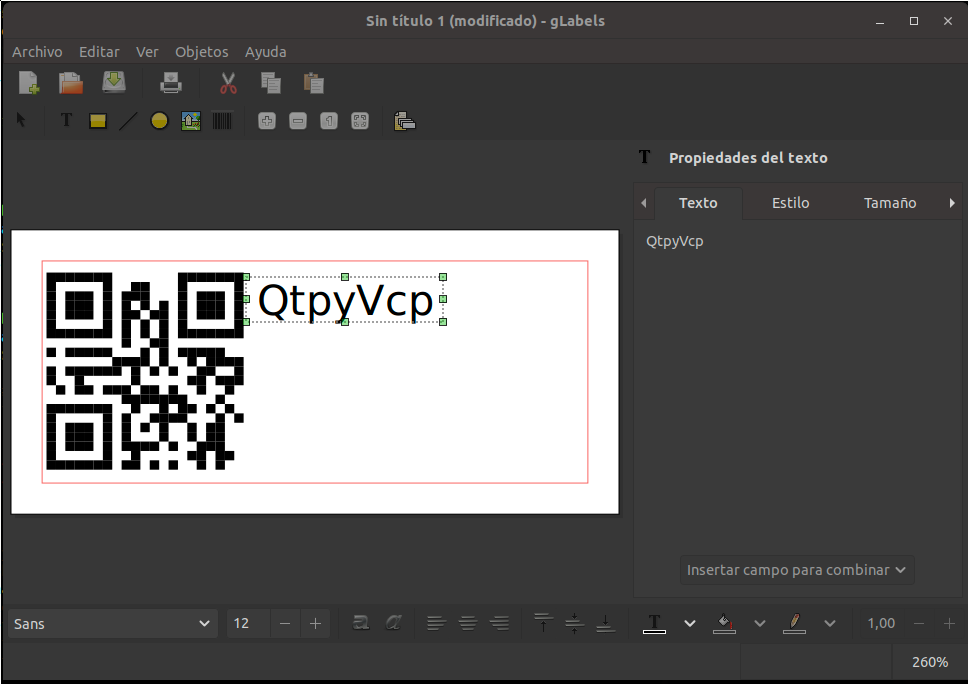The image size is (968, 684).
Task: Switch to the Texto tab
Action: click(x=698, y=203)
